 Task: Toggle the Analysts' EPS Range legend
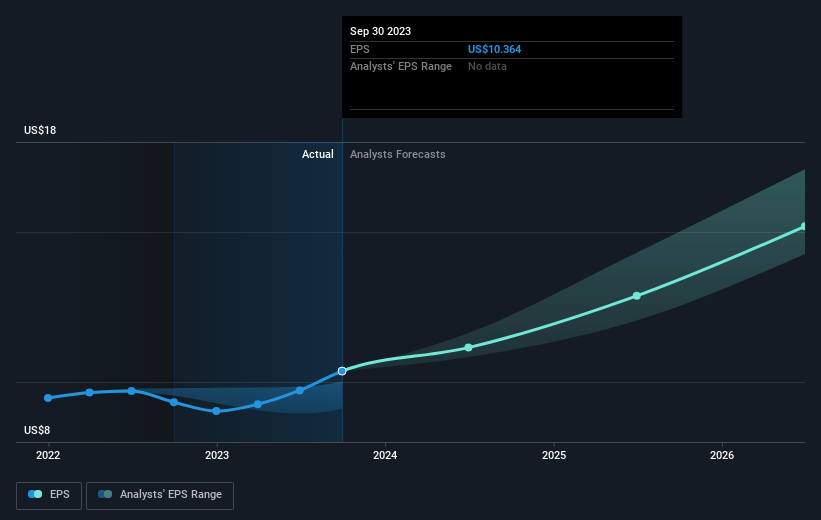(160, 495)
